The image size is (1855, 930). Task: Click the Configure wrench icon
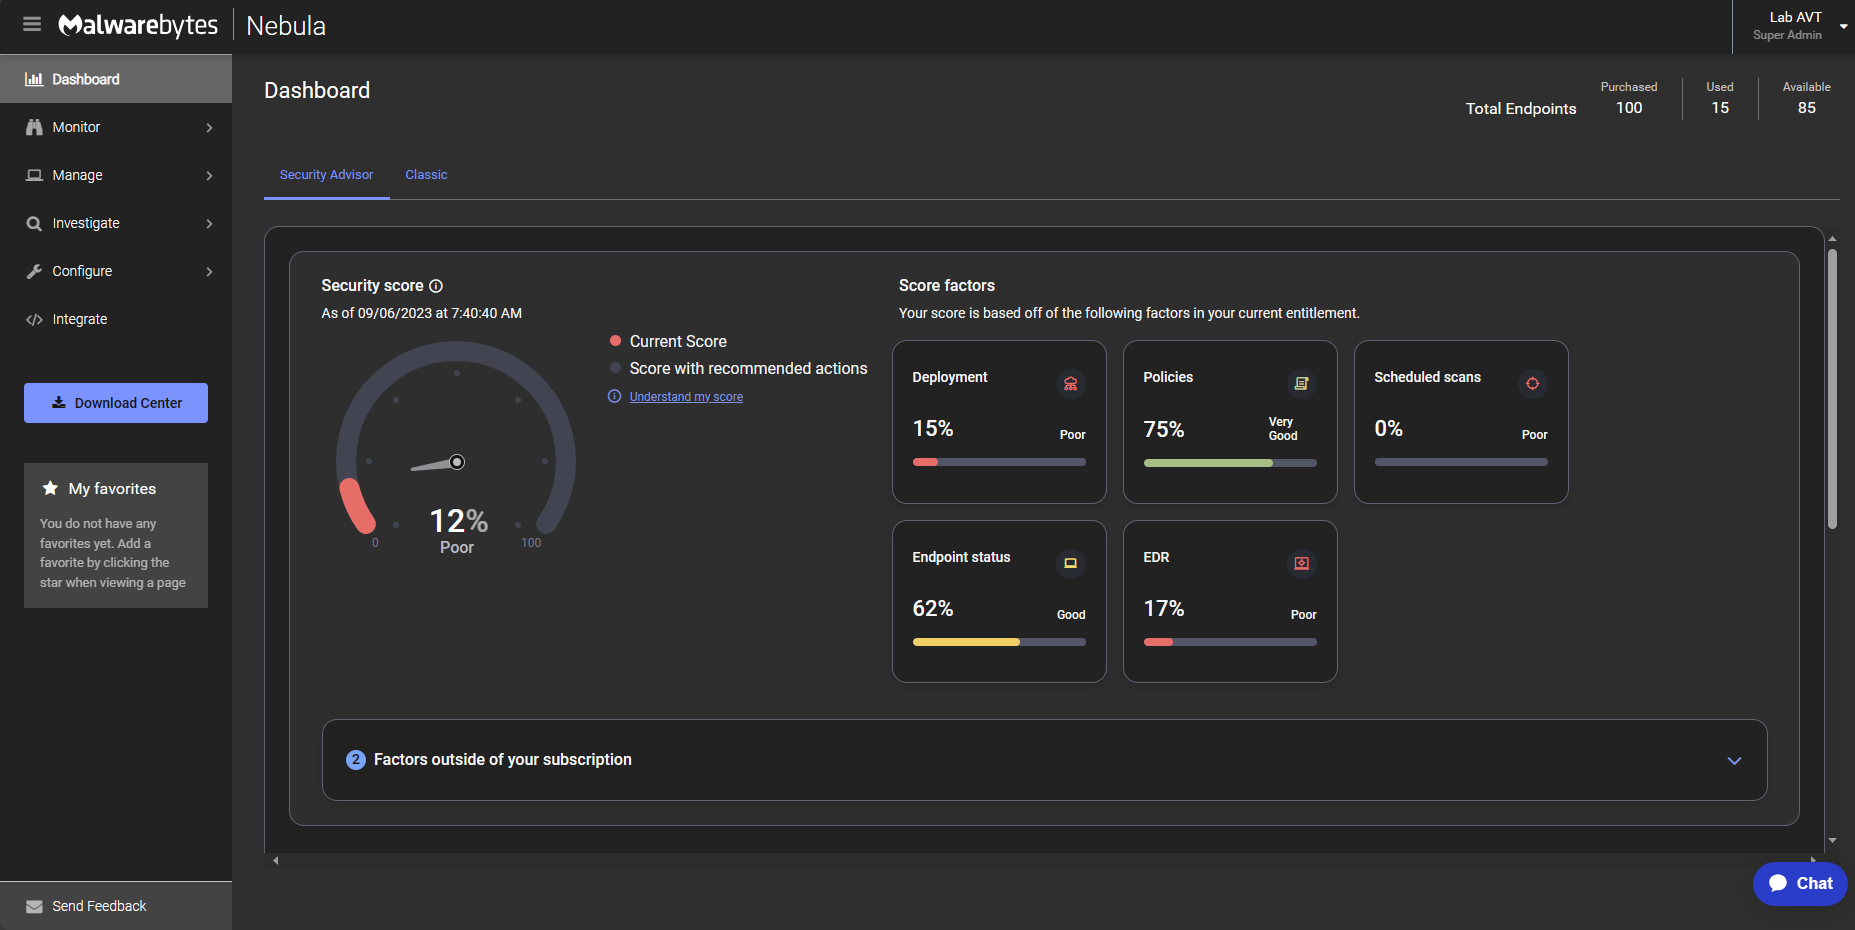click(34, 271)
